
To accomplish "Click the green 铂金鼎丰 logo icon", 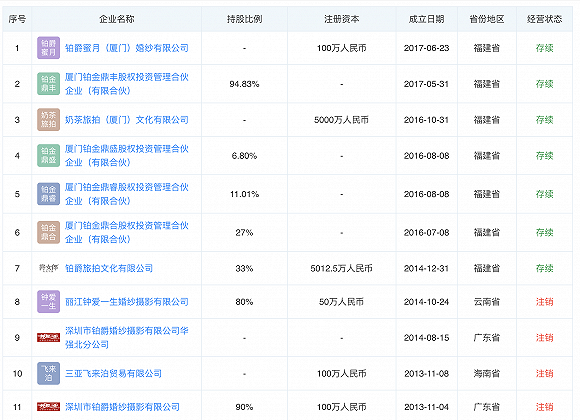I will [x=48, y=84].
